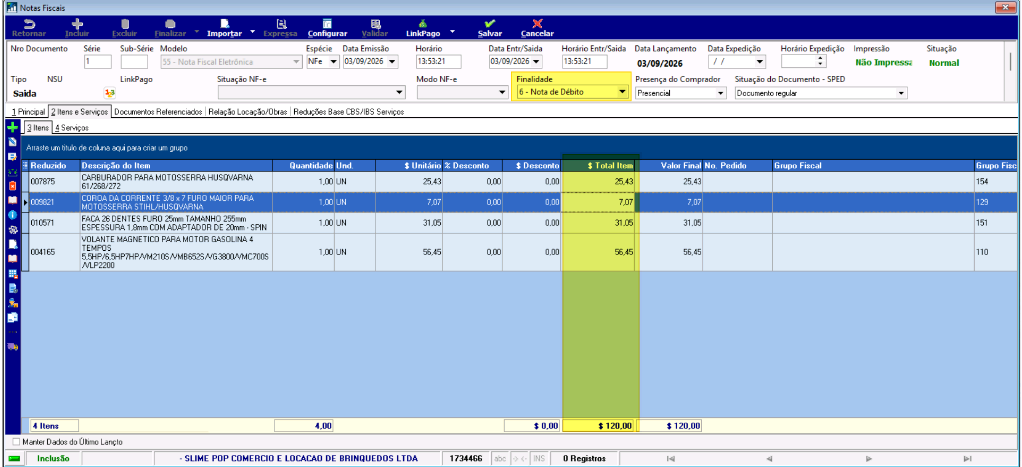Sort by the Reduzido column header

(54, 166)
